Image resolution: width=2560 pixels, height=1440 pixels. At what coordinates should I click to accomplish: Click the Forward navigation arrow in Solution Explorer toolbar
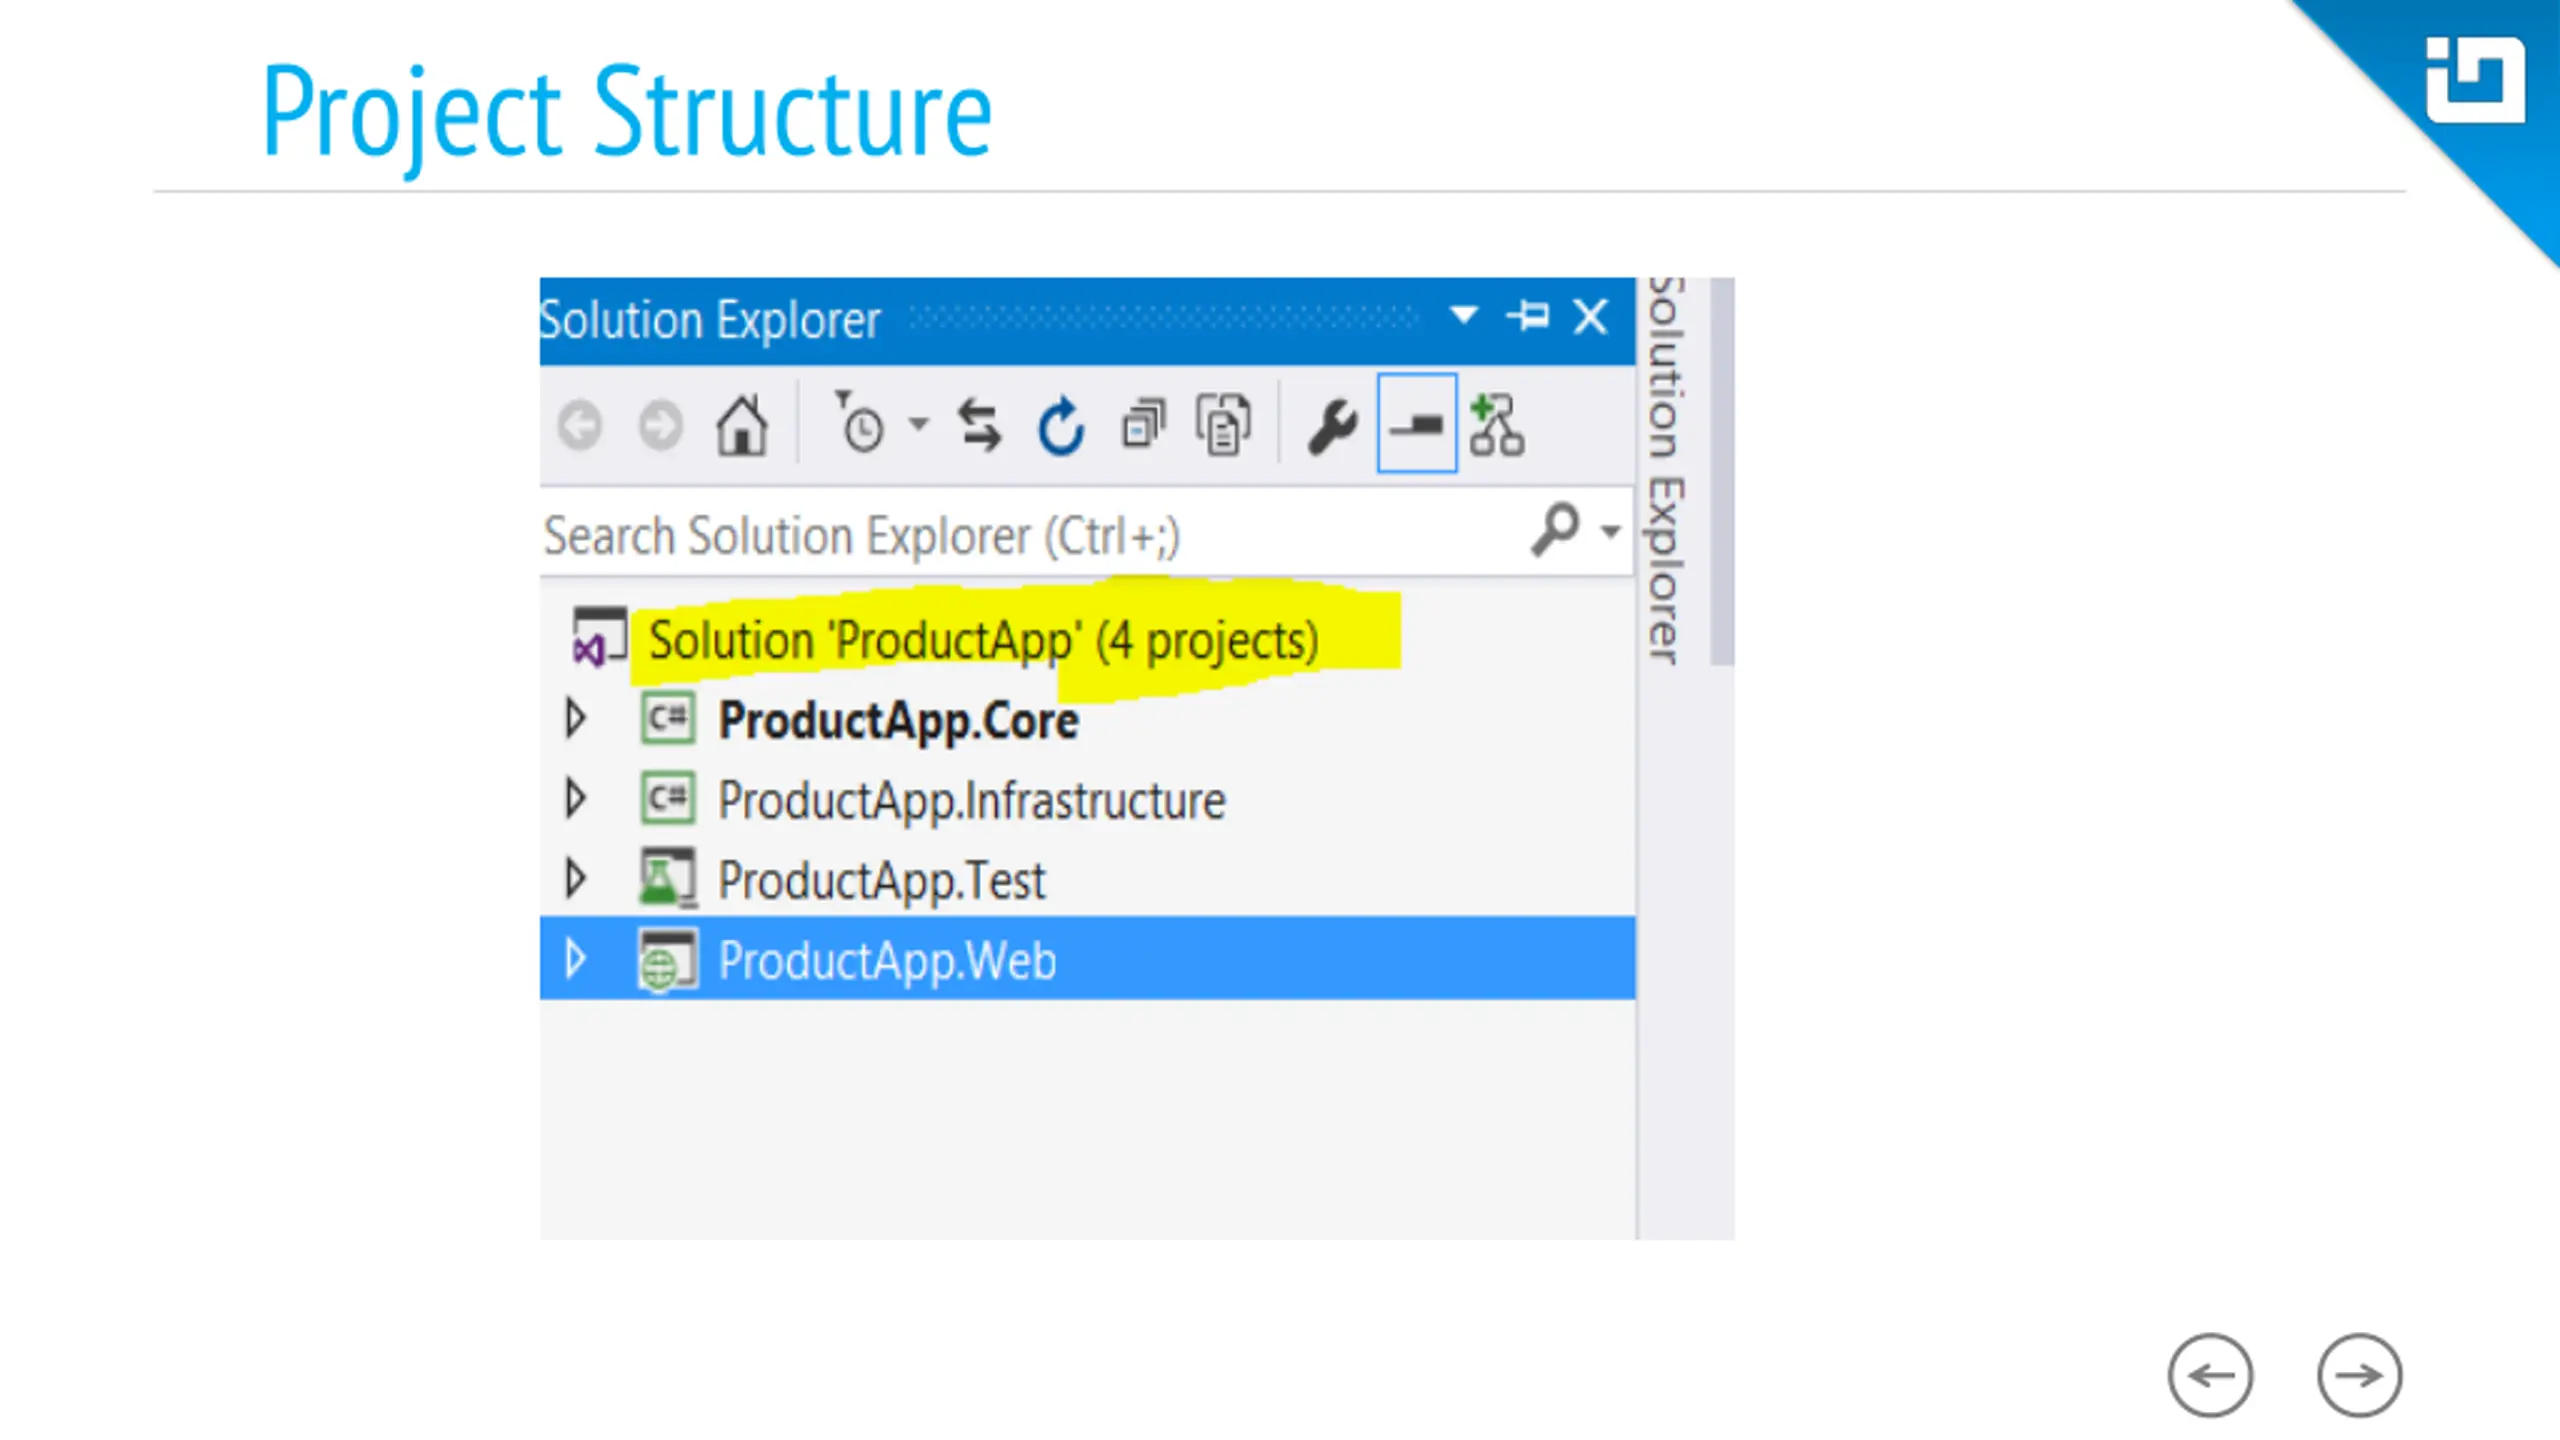coord(660,427)
